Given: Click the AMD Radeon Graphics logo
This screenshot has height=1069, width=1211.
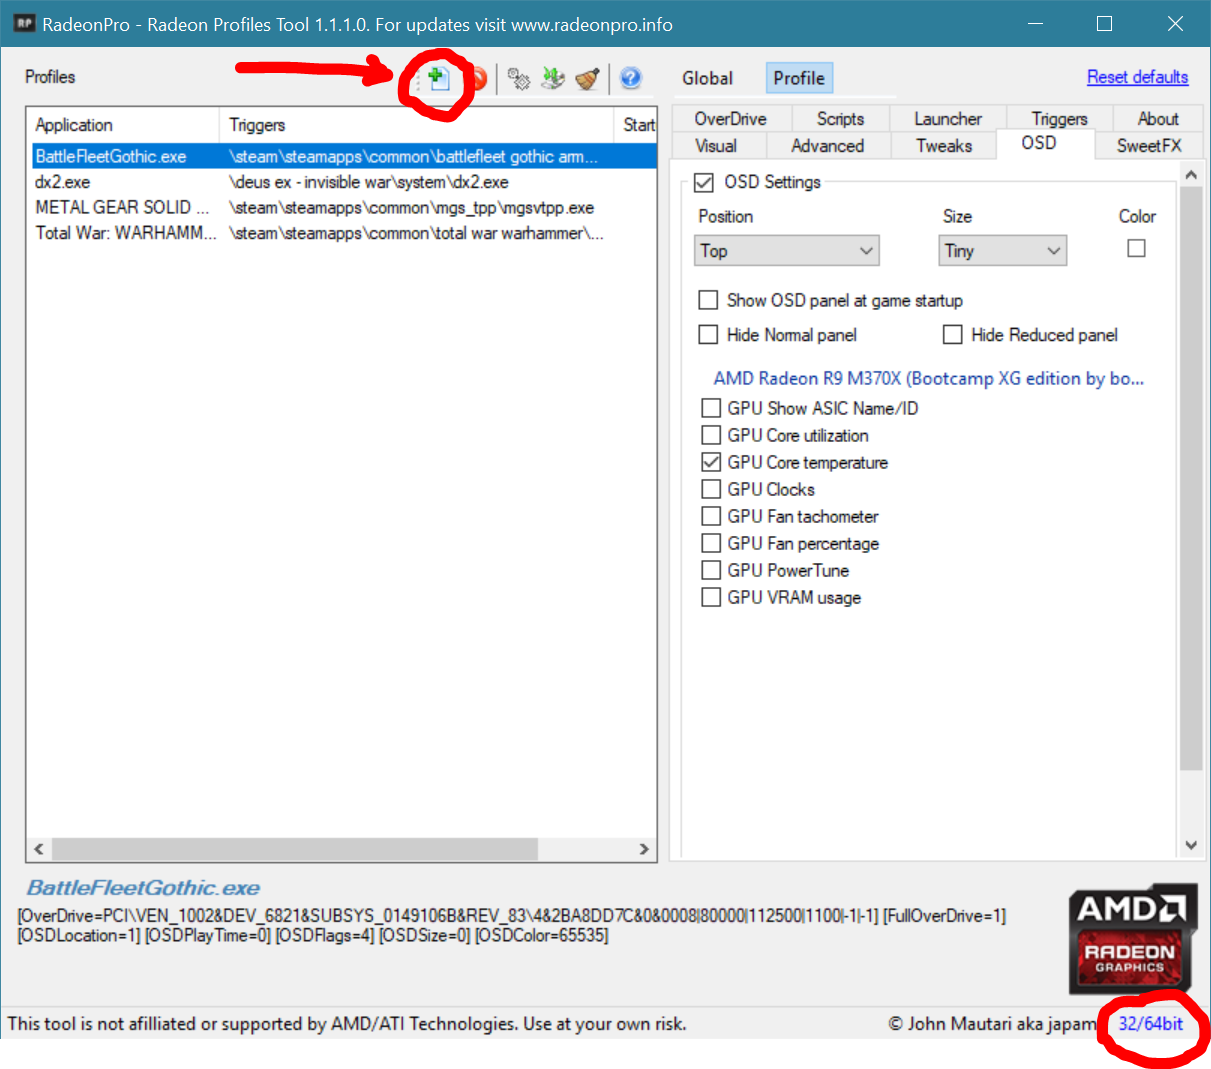Looking at the screenshot, I should coord(1133,939).
